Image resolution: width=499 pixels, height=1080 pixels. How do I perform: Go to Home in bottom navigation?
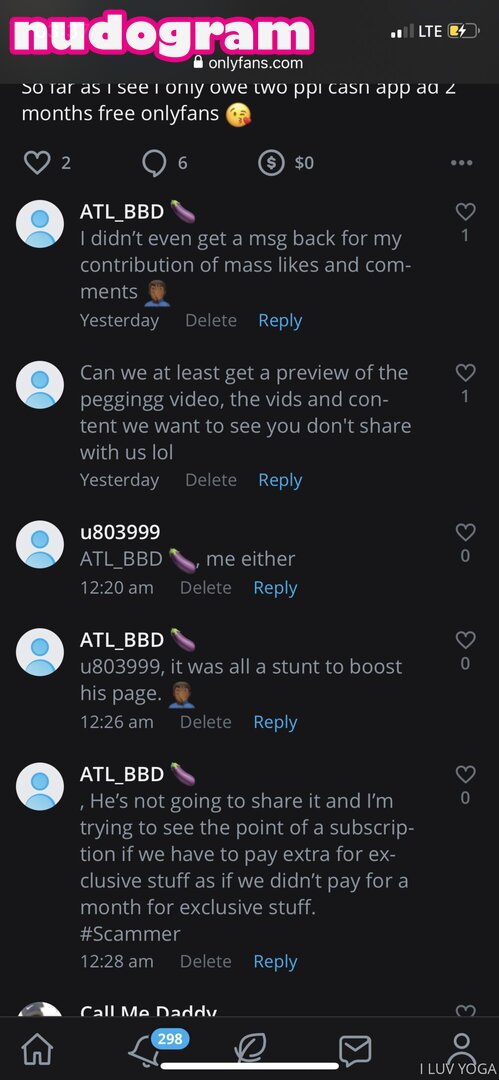(37, 1050)
